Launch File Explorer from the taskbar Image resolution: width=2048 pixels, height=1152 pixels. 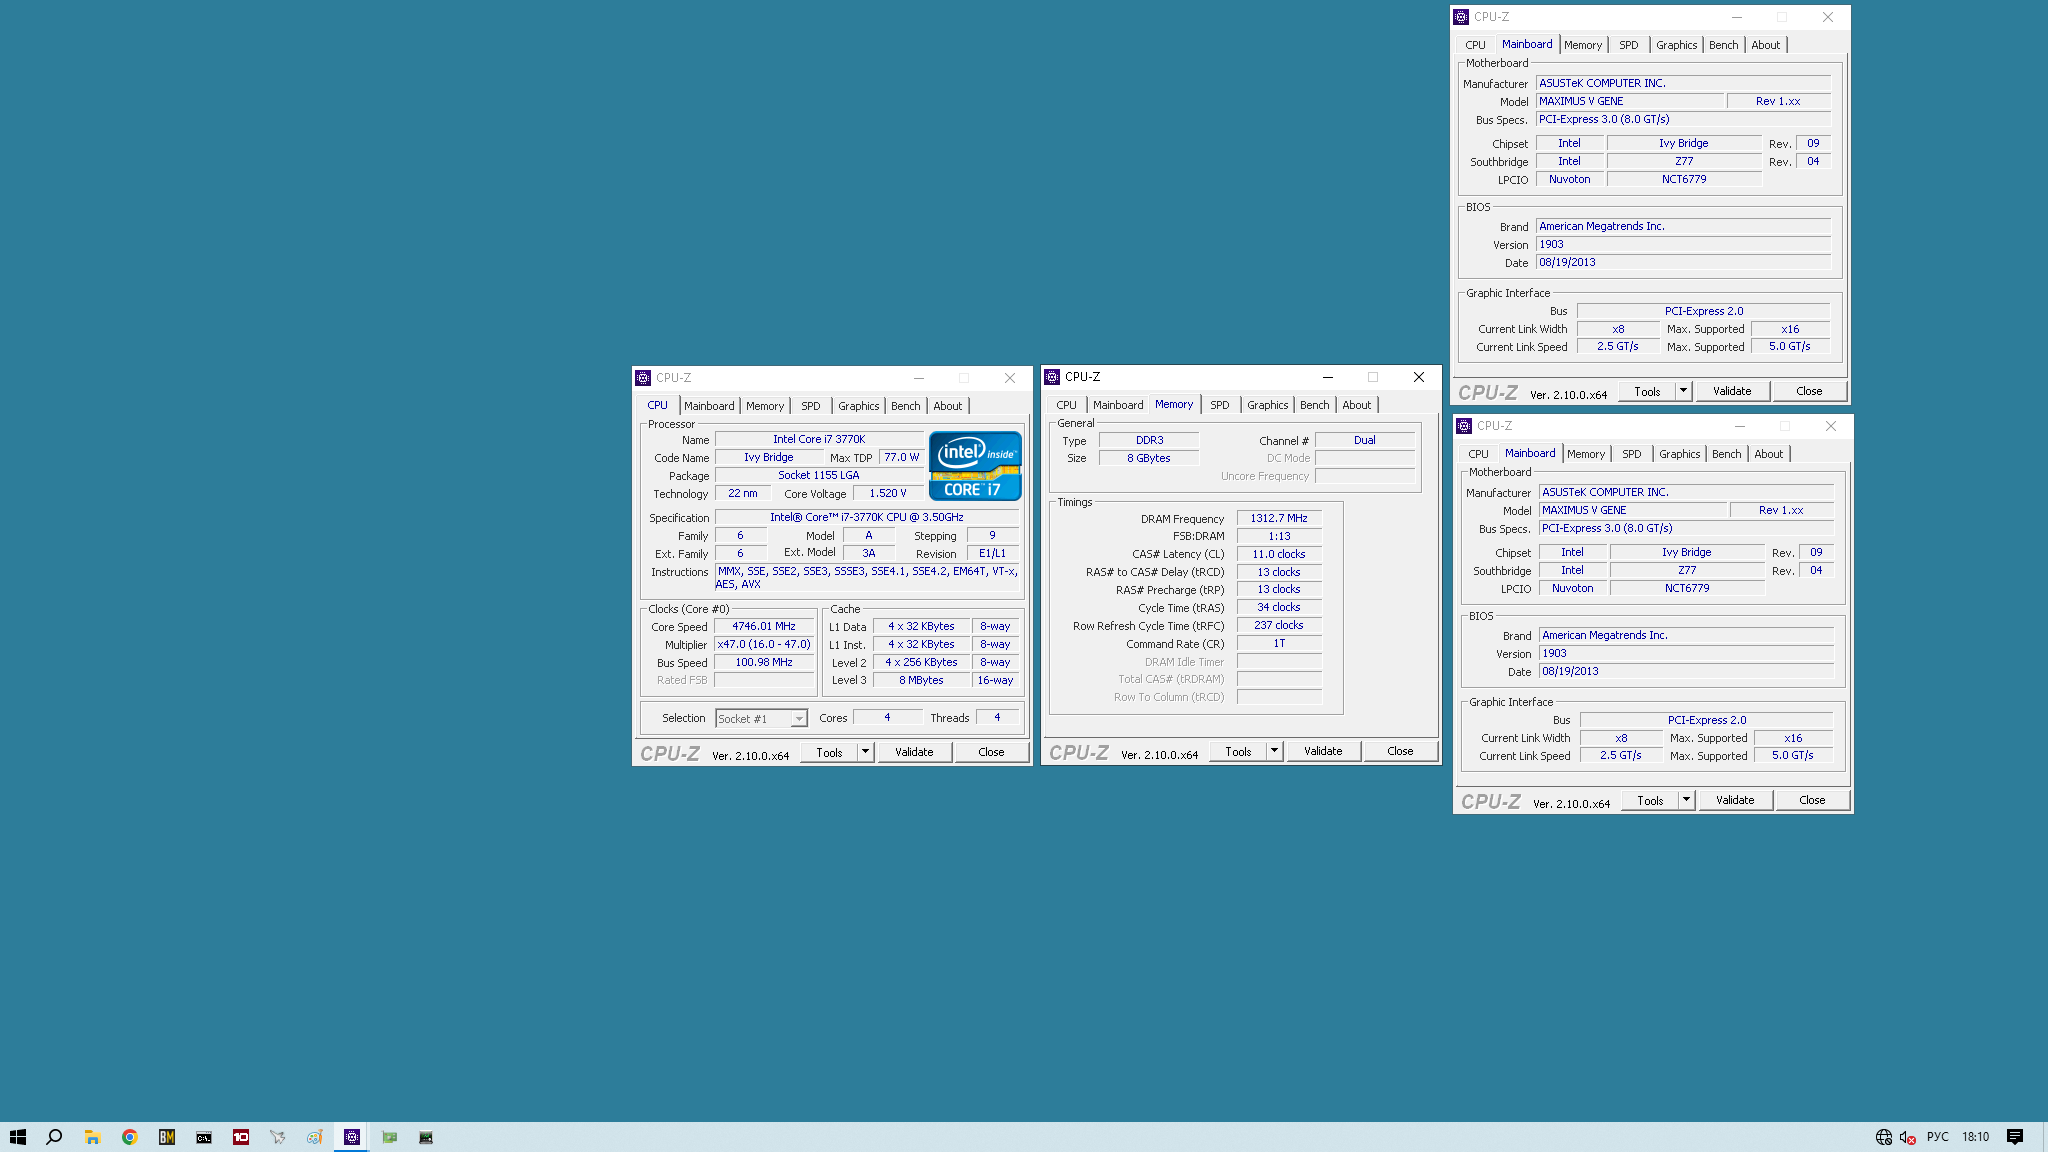coord(92,1137)
